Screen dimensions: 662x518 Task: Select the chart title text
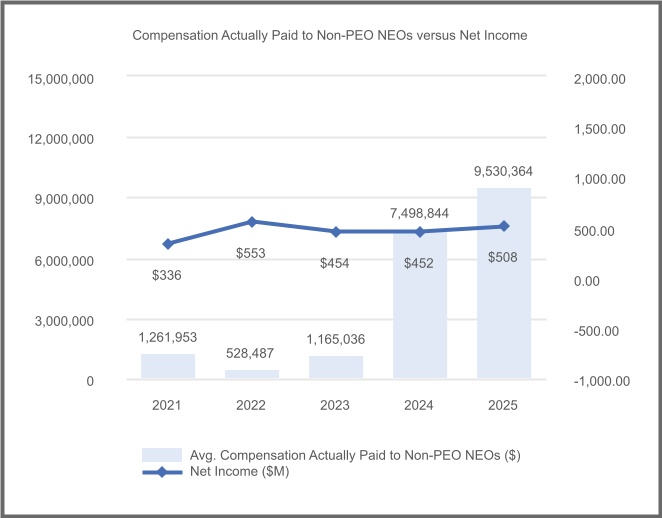click(330, 35)
